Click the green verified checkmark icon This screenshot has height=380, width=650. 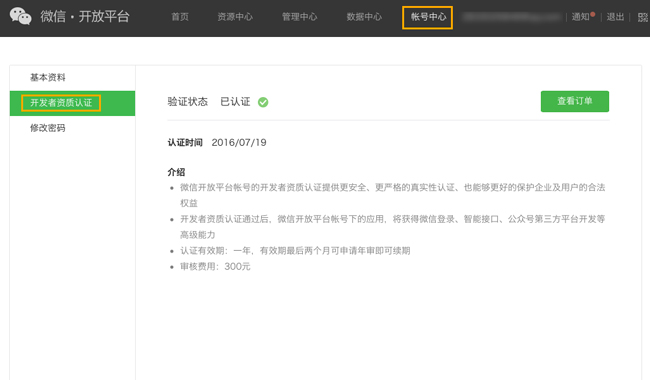[x=263, y=102]
